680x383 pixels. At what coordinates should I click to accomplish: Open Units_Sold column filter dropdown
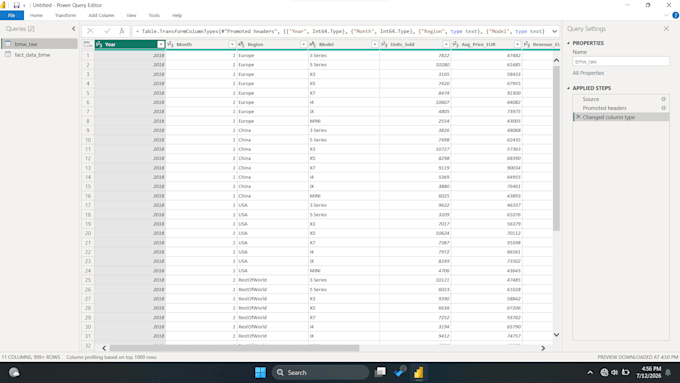pyautogui.click(x=446, y=44)
